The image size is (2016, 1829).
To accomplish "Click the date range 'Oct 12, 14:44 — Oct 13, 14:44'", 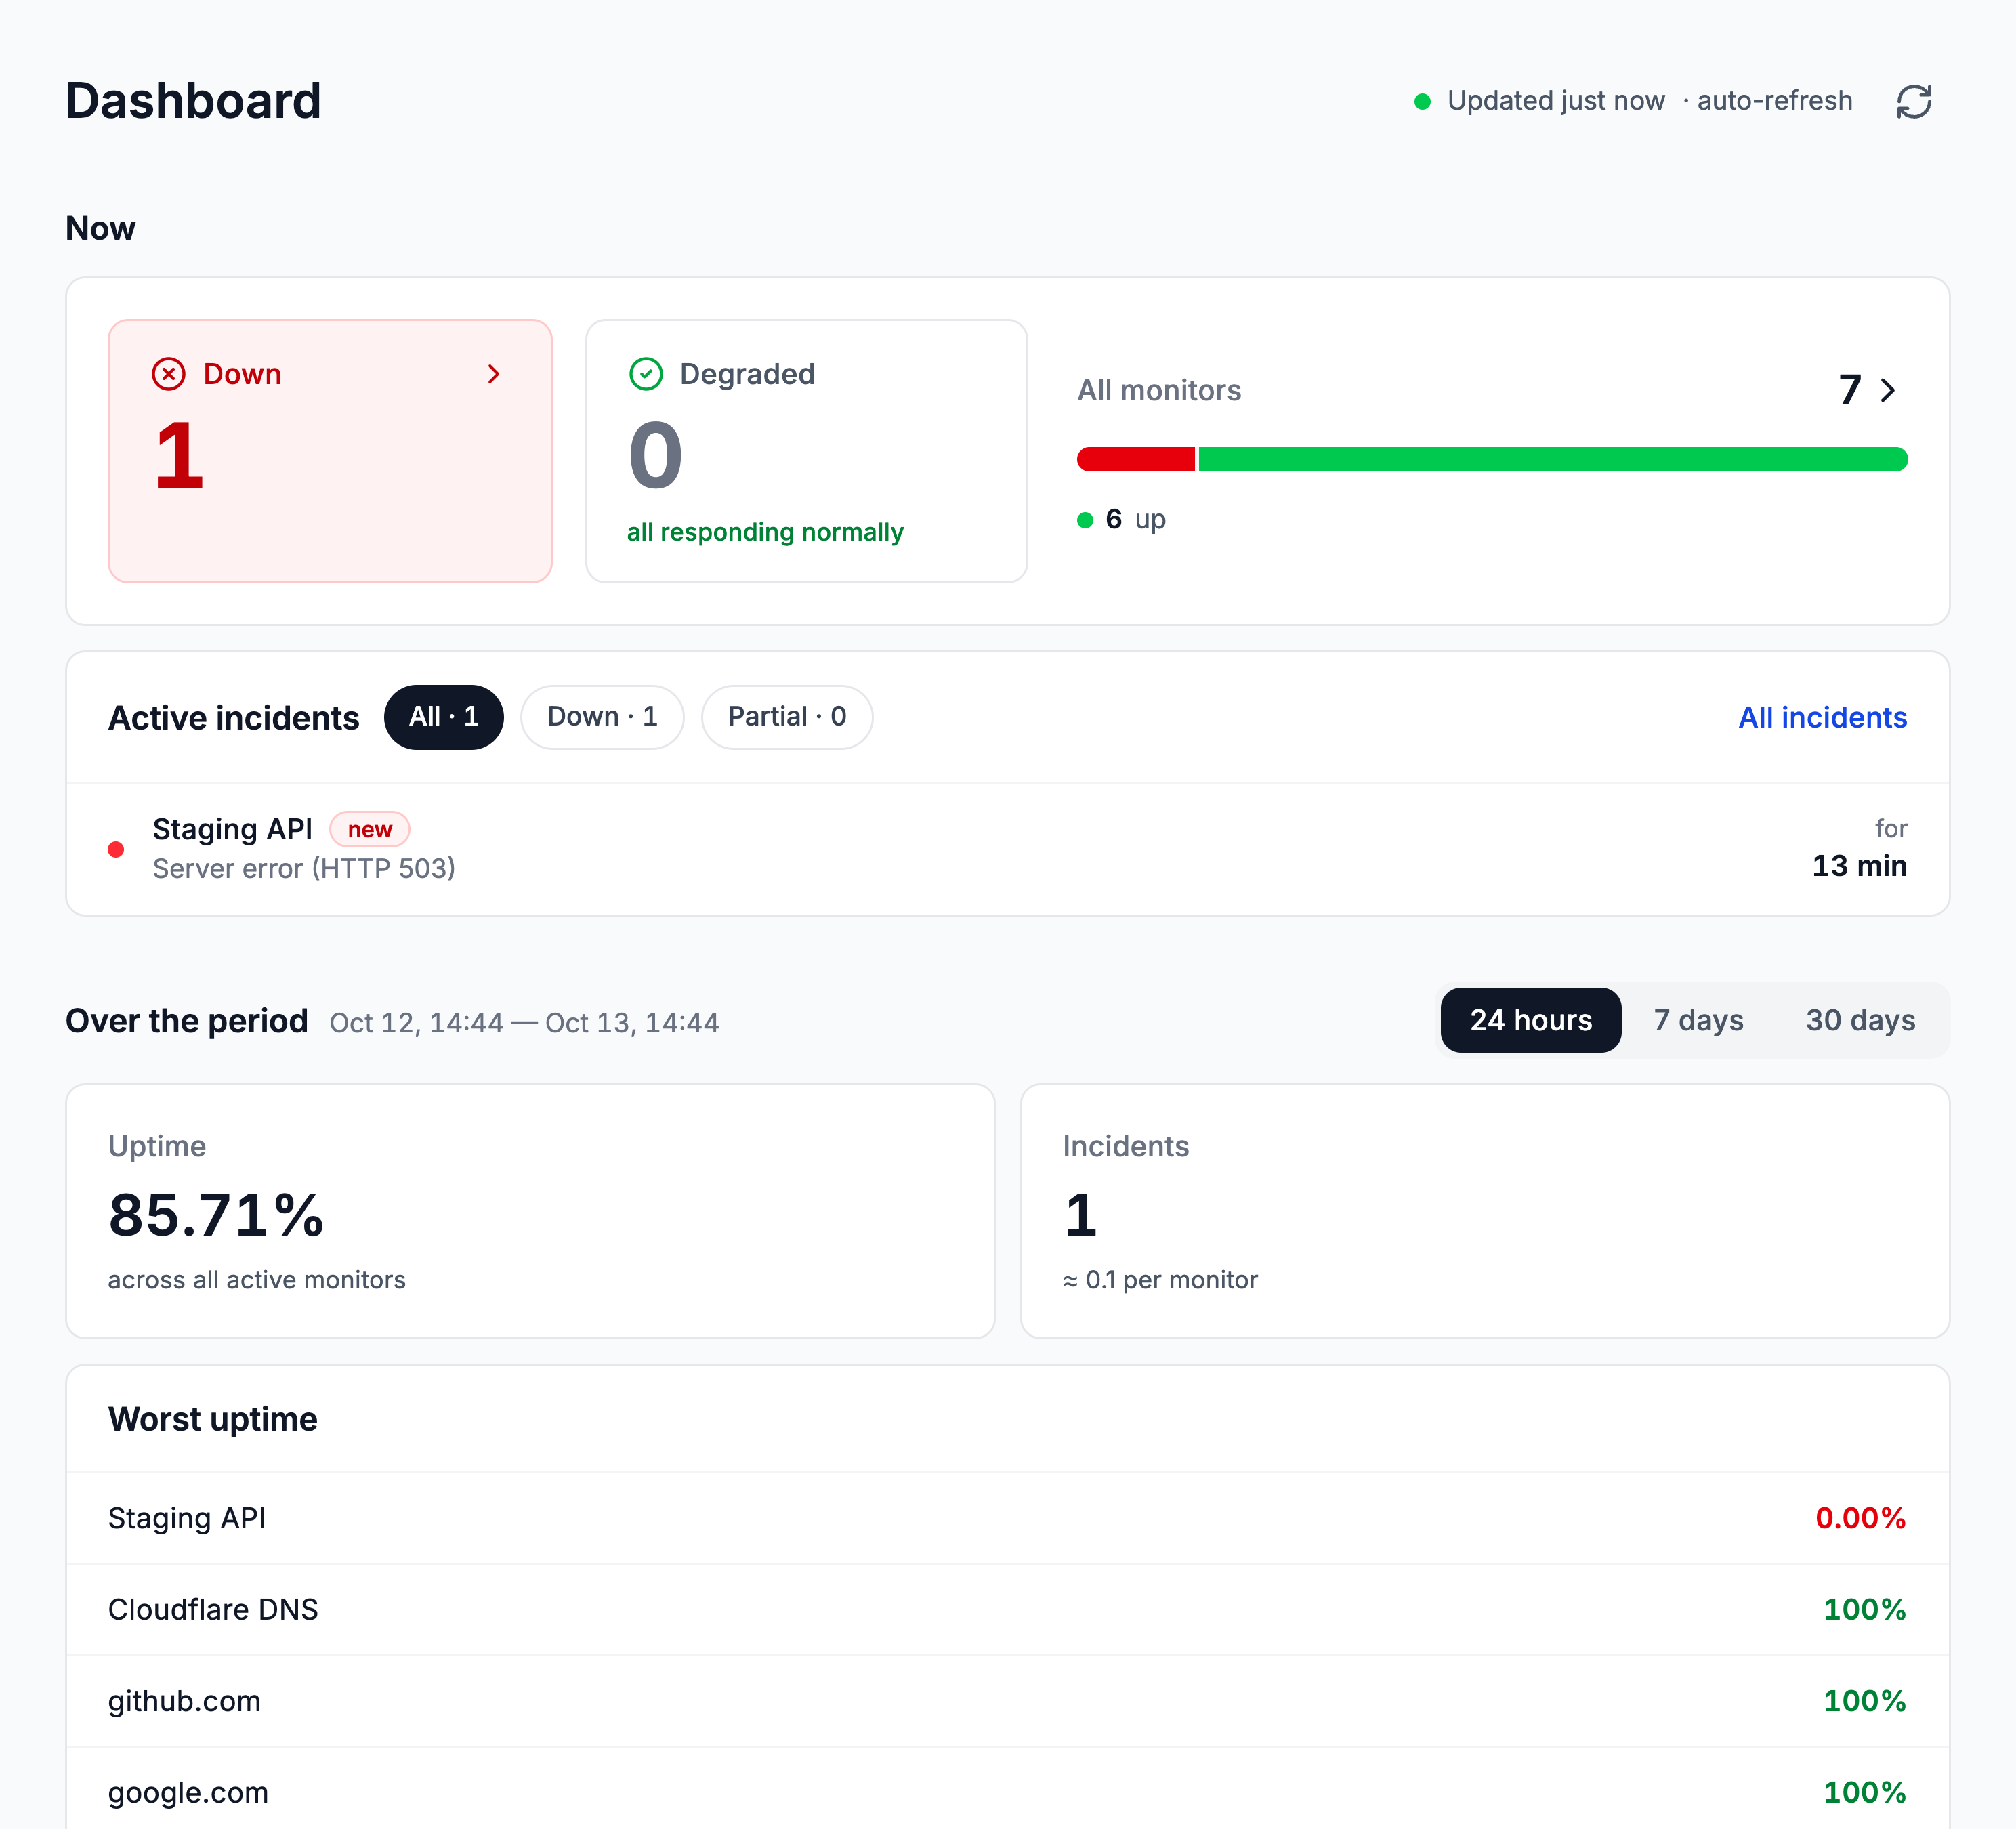I will click(524, 1023).
